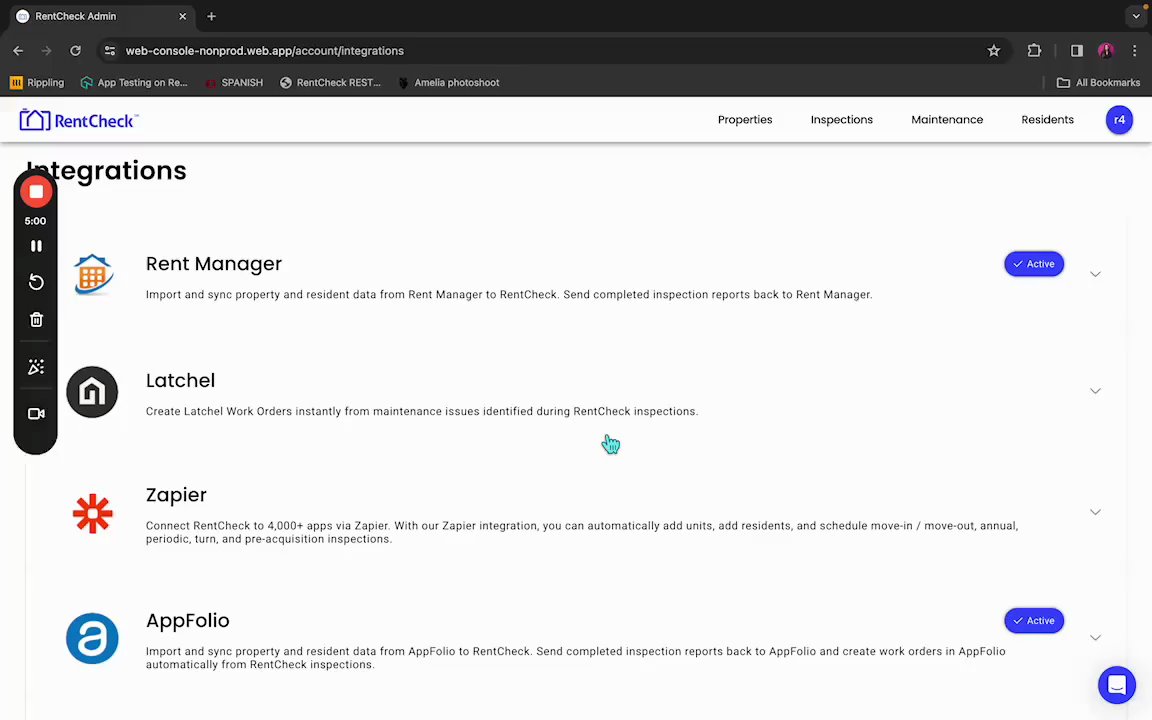Click the Rent Manager heading
Image resolution: width=1152 pixels, height=720 pixels.
coord(214,264)
